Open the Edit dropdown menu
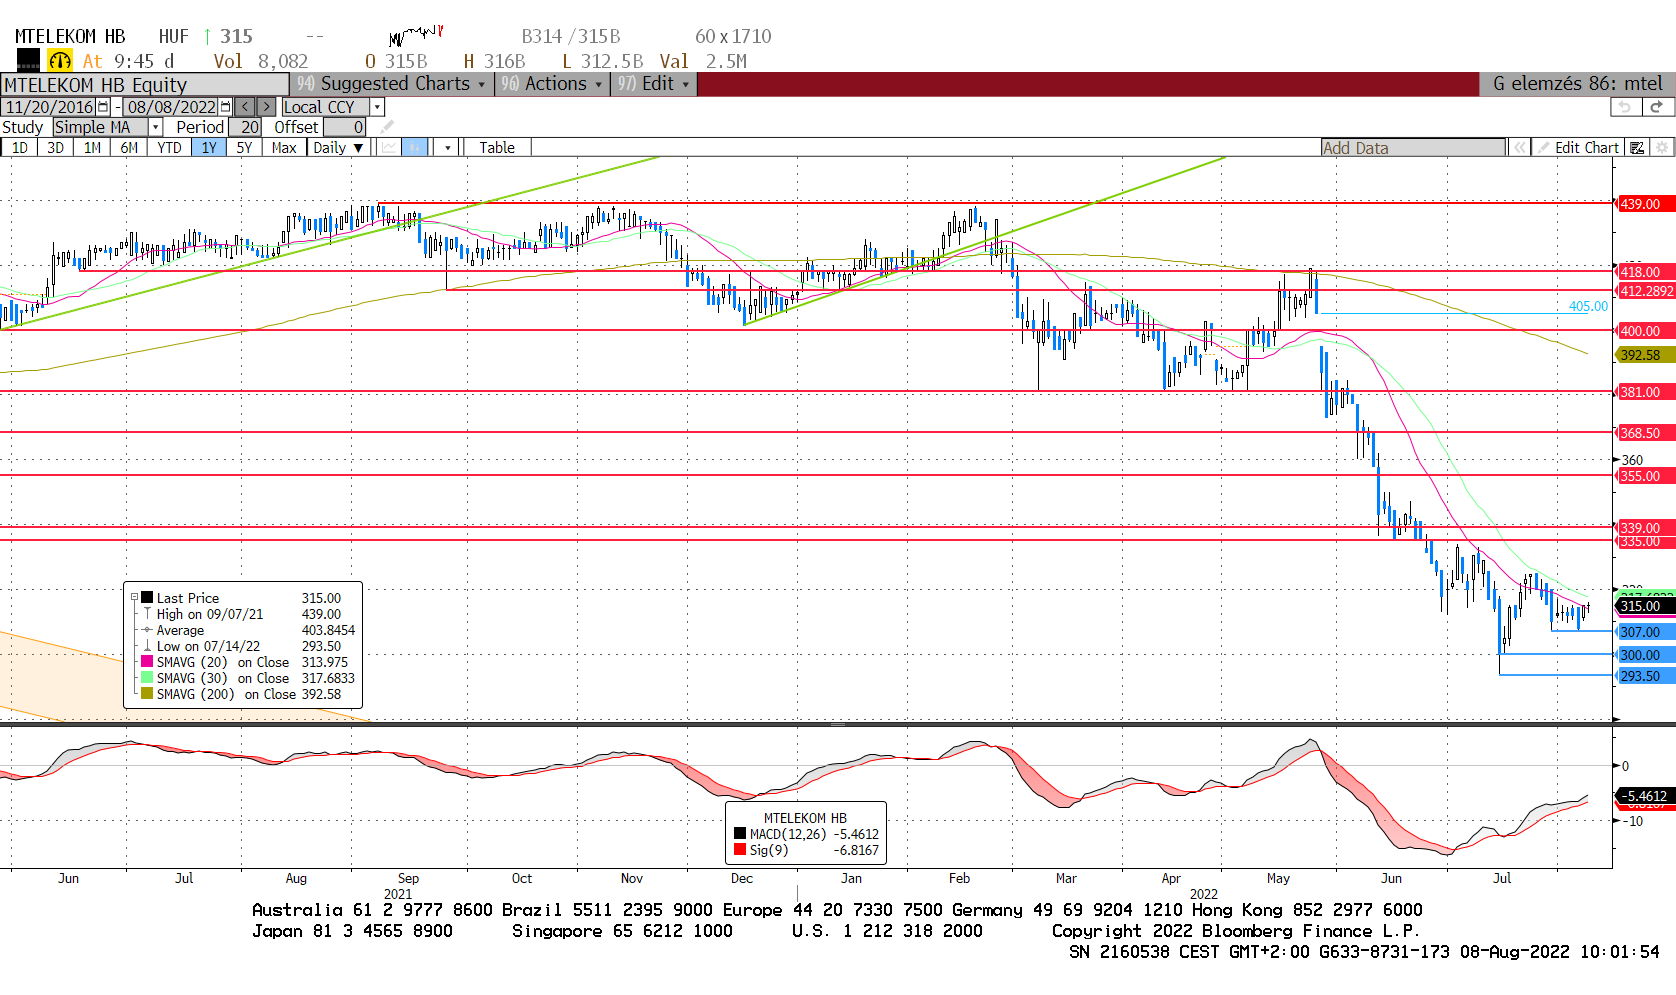Image resolution: width=1676 pixels, height=995 pixels. (x=654, y=84)
